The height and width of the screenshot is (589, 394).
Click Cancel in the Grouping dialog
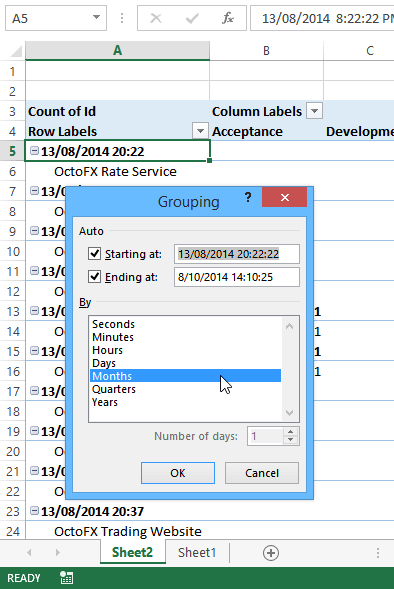(262, 473)
